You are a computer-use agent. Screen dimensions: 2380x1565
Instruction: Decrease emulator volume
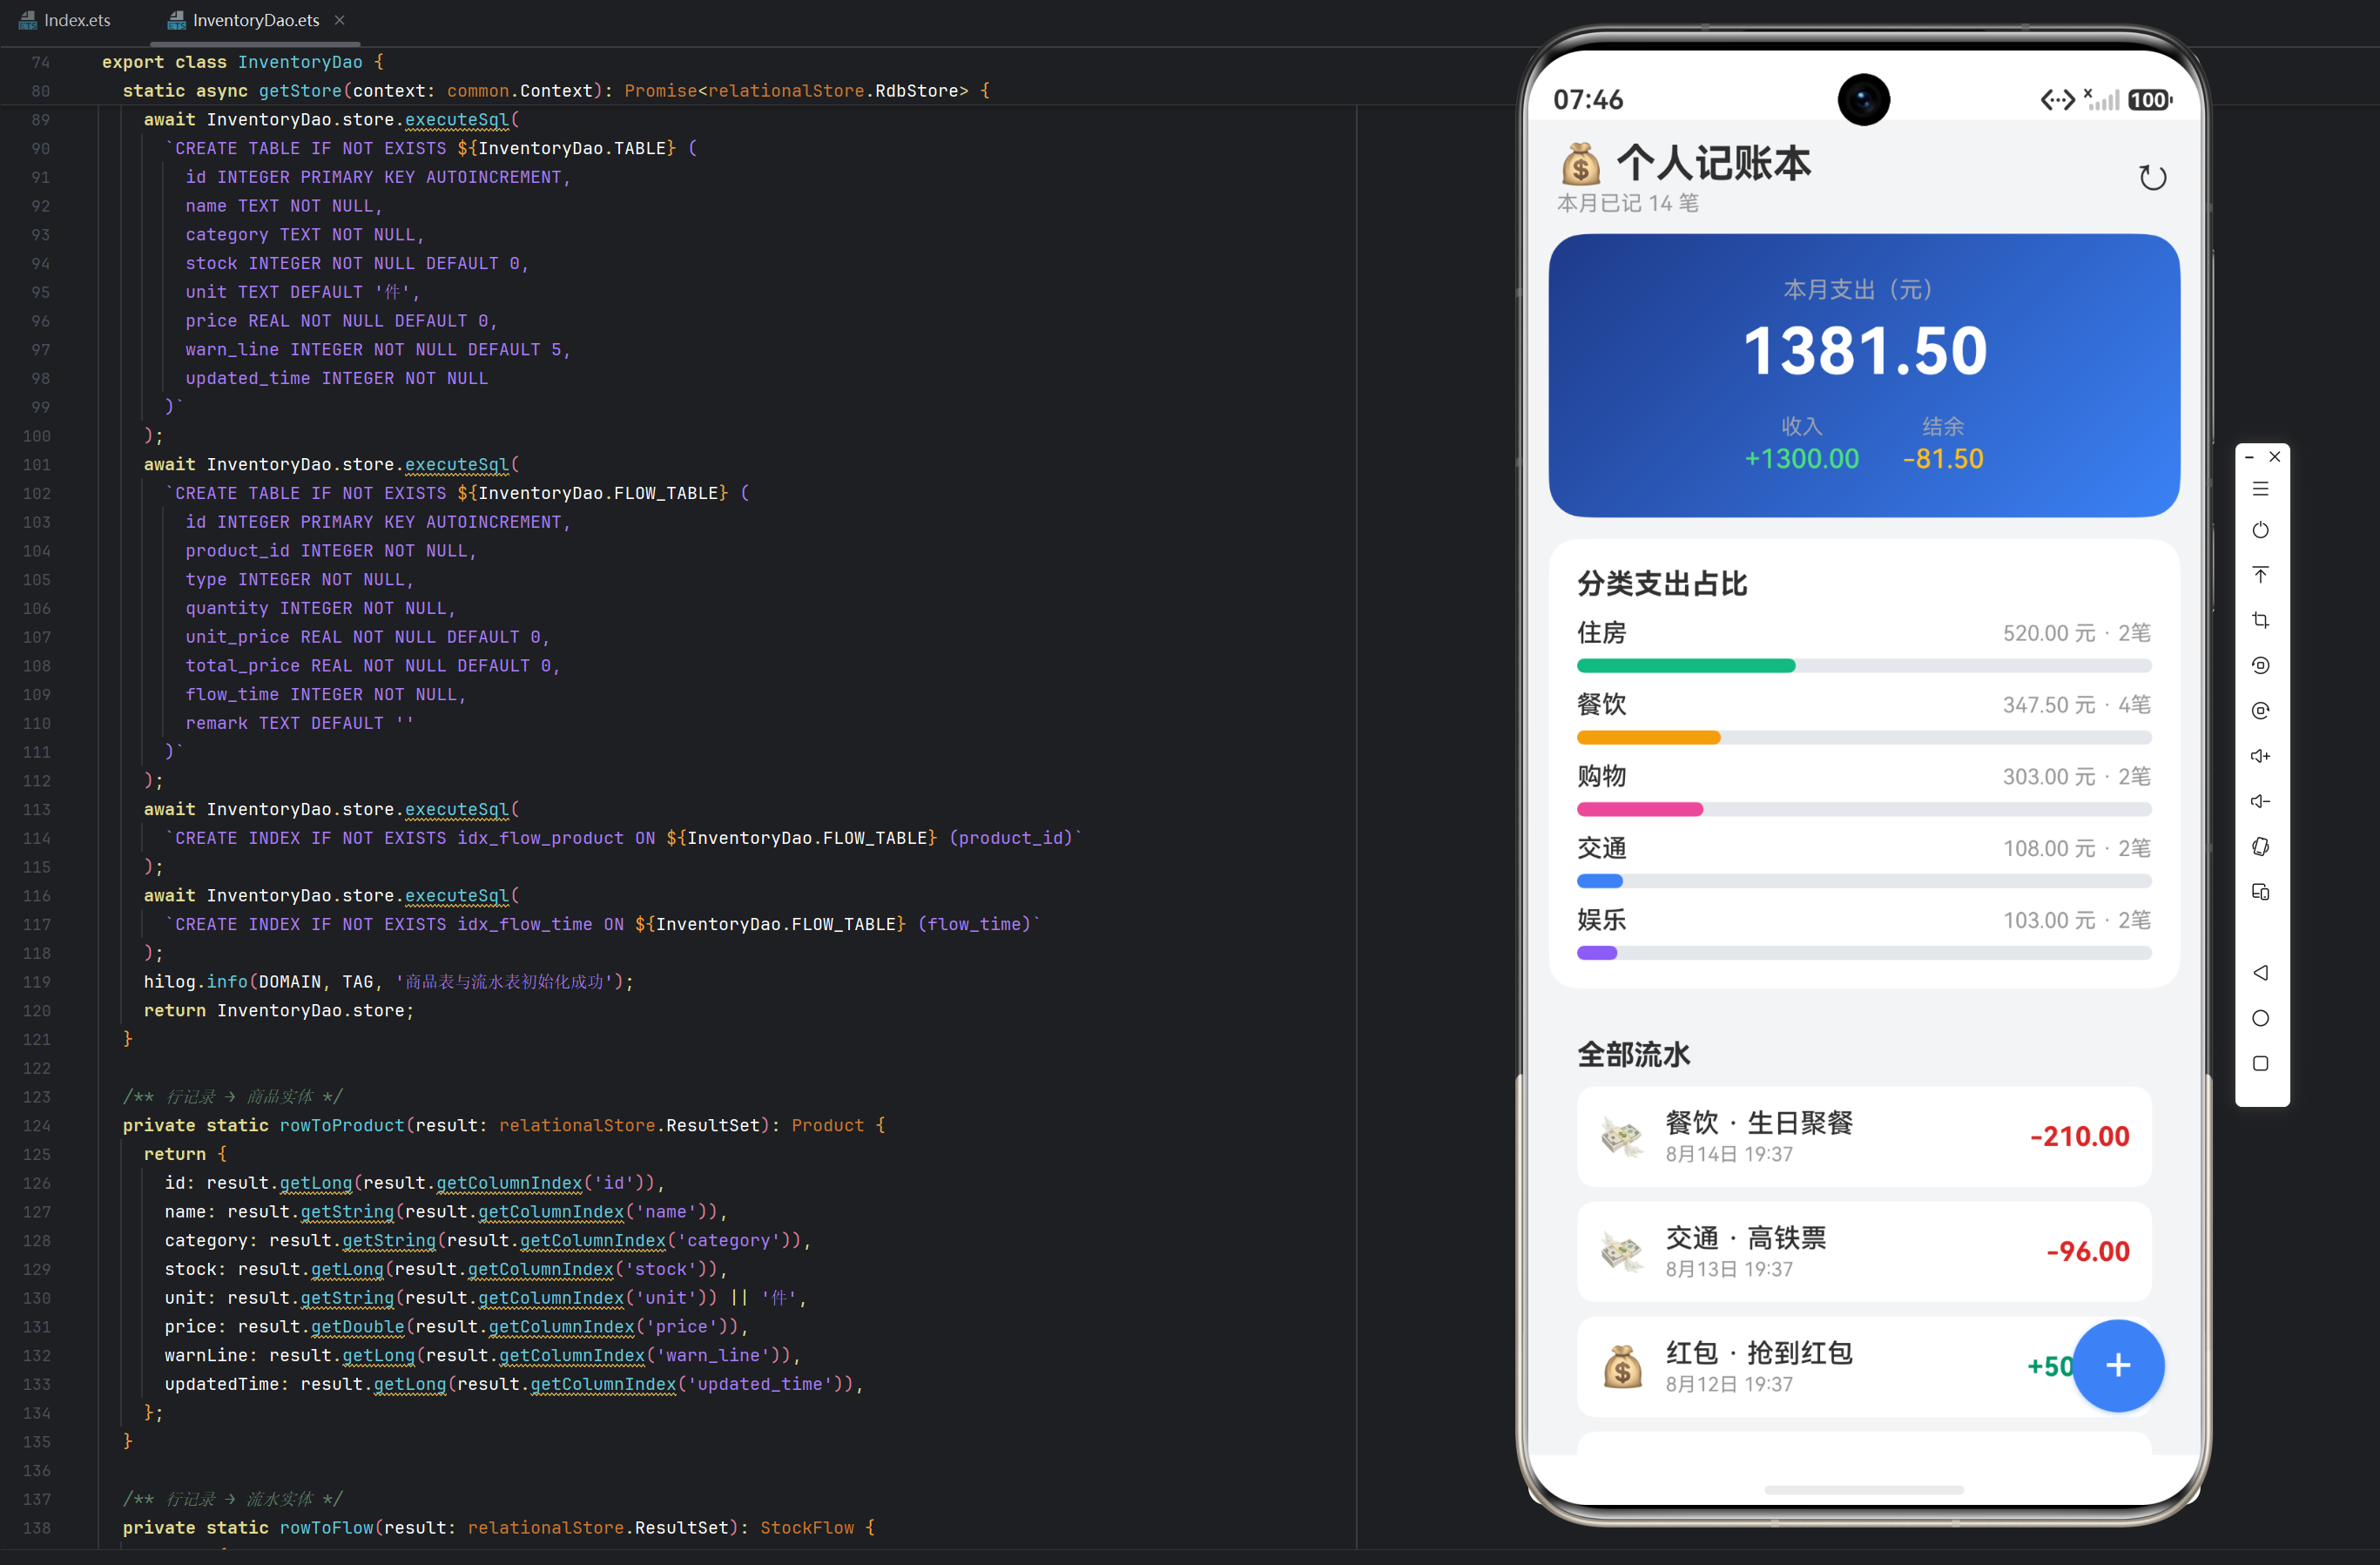(x=2260, y=801)
